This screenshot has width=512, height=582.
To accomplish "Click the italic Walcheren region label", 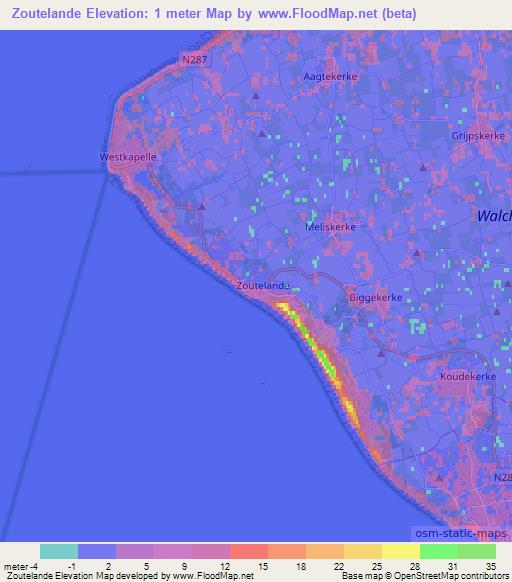I will pos(494,216).
